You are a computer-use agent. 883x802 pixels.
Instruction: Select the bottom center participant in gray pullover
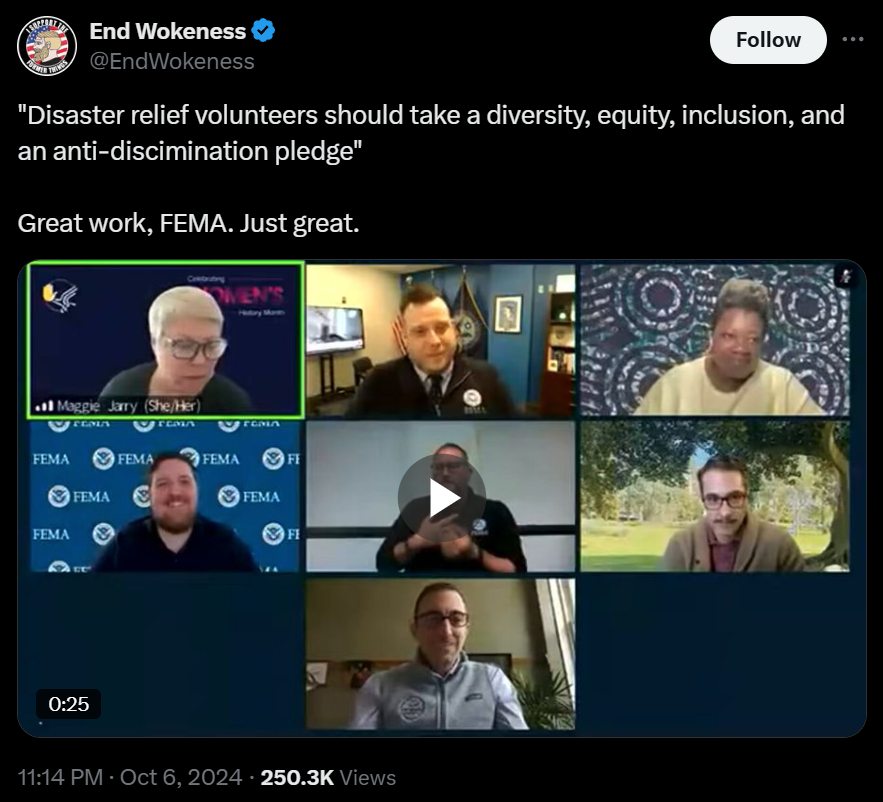pyautogui.click(x=441, y=654)
